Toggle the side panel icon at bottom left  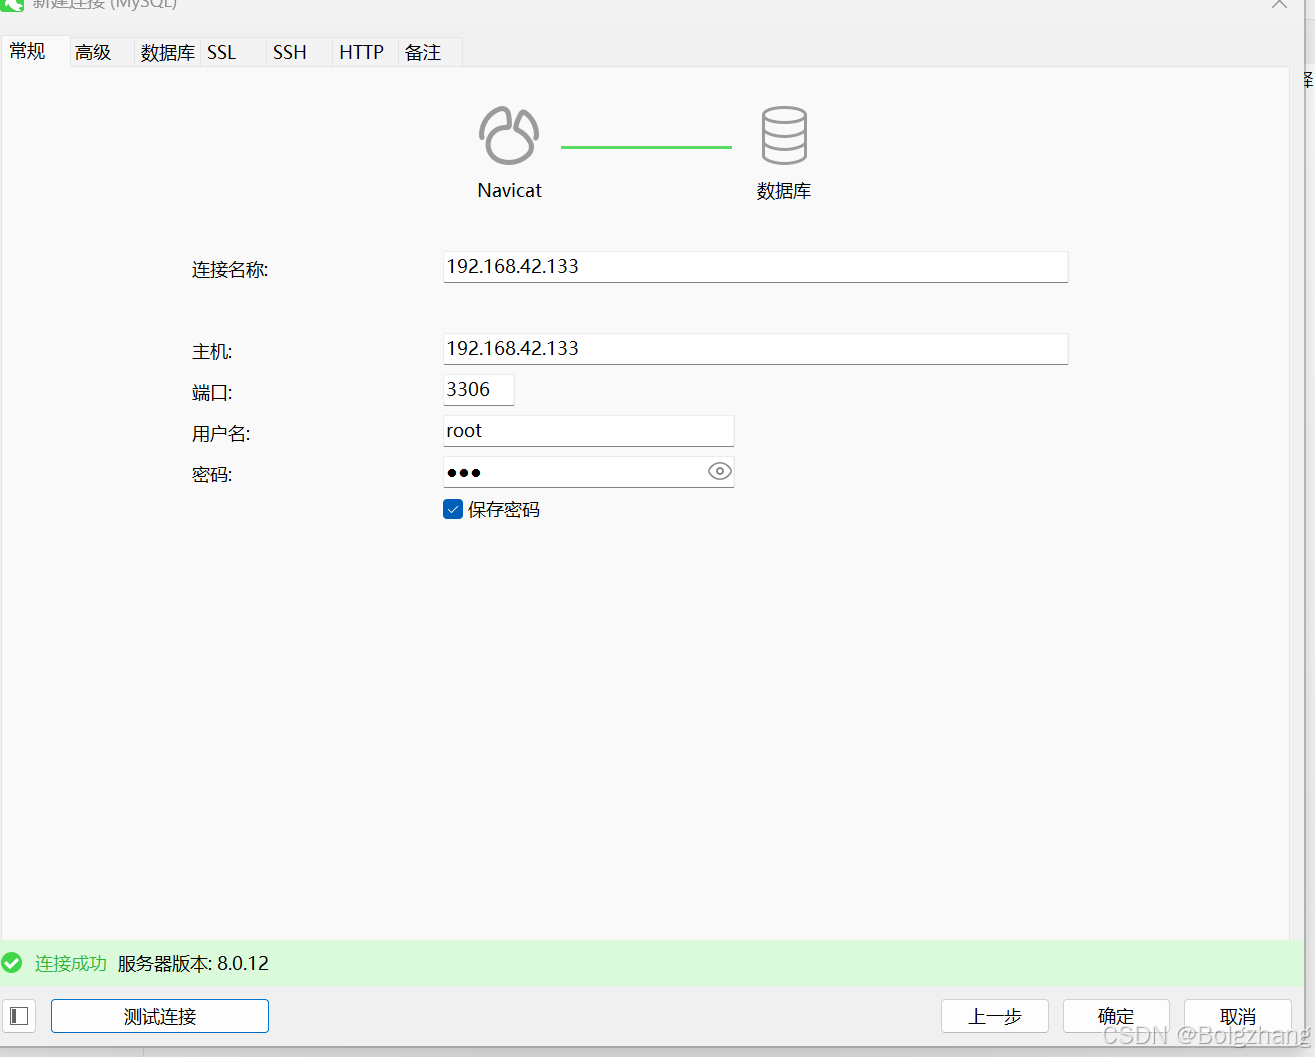[x=19, y=1016]
